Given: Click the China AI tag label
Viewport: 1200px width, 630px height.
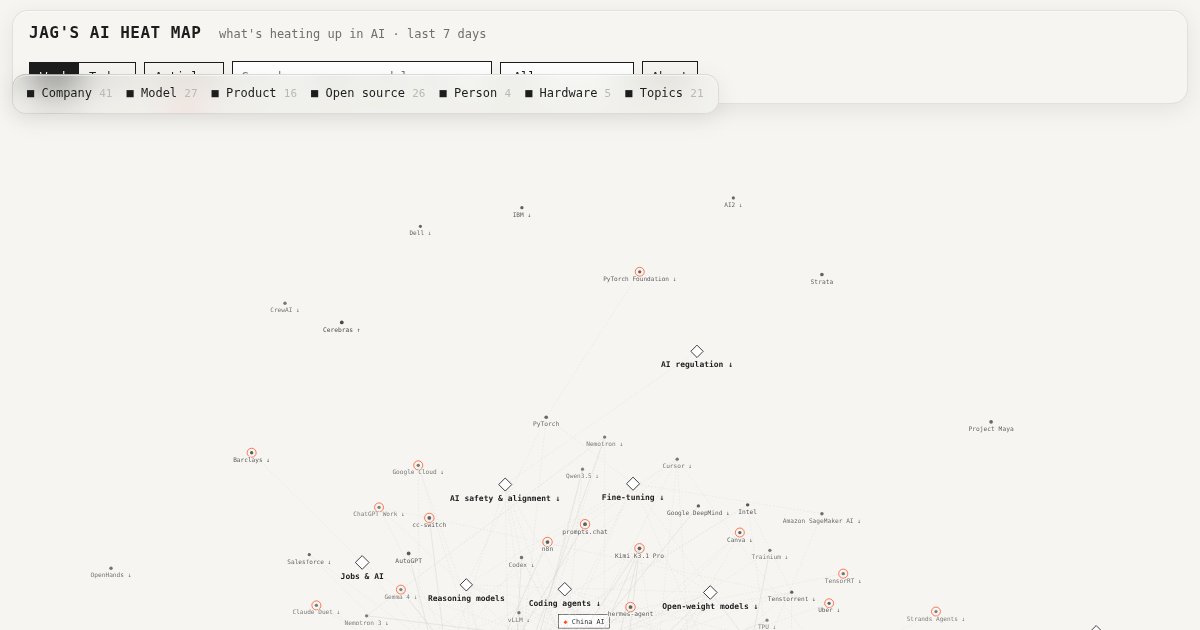Looking at the screenshot, I should pos(584,622).
